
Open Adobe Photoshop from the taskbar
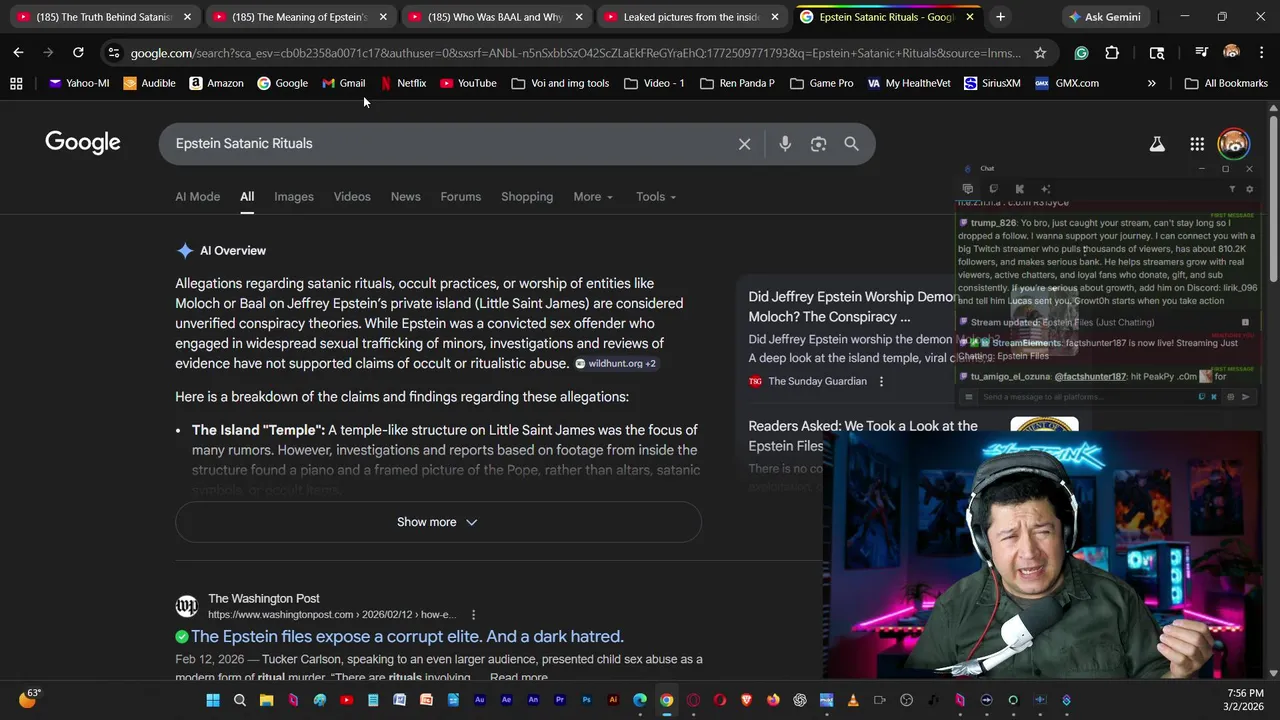(x=587, y=700)
